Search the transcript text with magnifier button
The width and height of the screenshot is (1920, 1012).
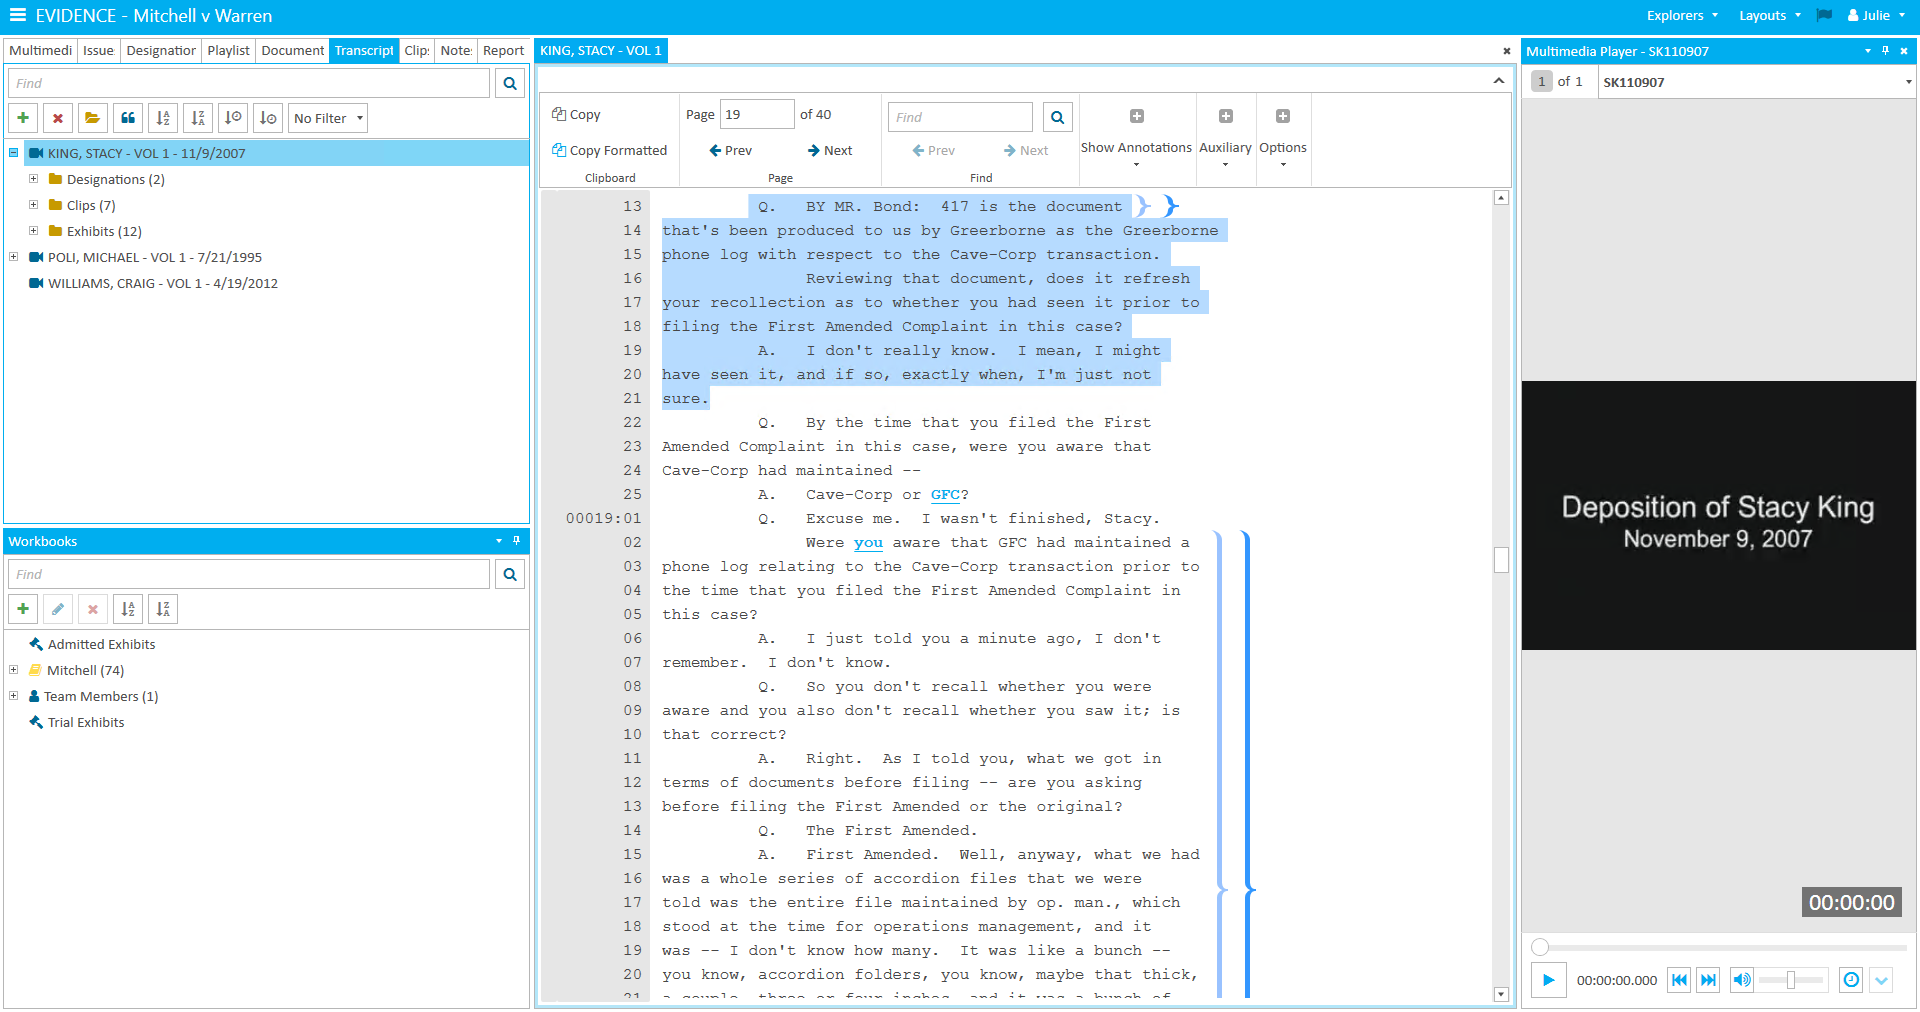click(1057, 117)
